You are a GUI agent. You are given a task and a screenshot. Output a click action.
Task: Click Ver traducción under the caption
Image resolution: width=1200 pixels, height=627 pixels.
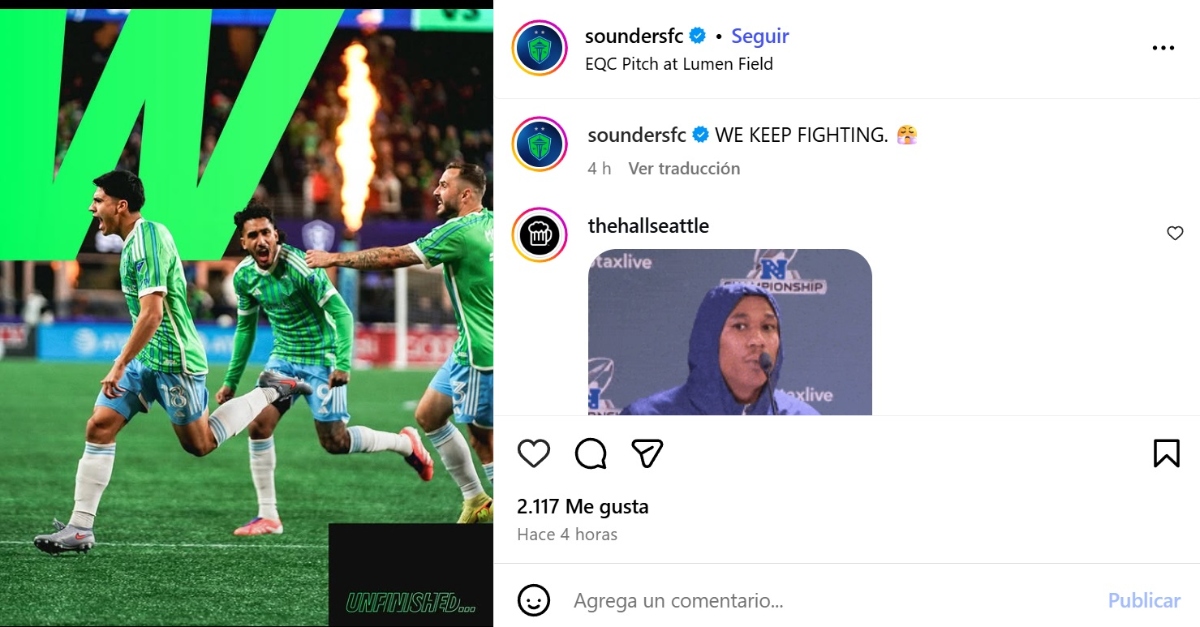click(x=684, y=168)
